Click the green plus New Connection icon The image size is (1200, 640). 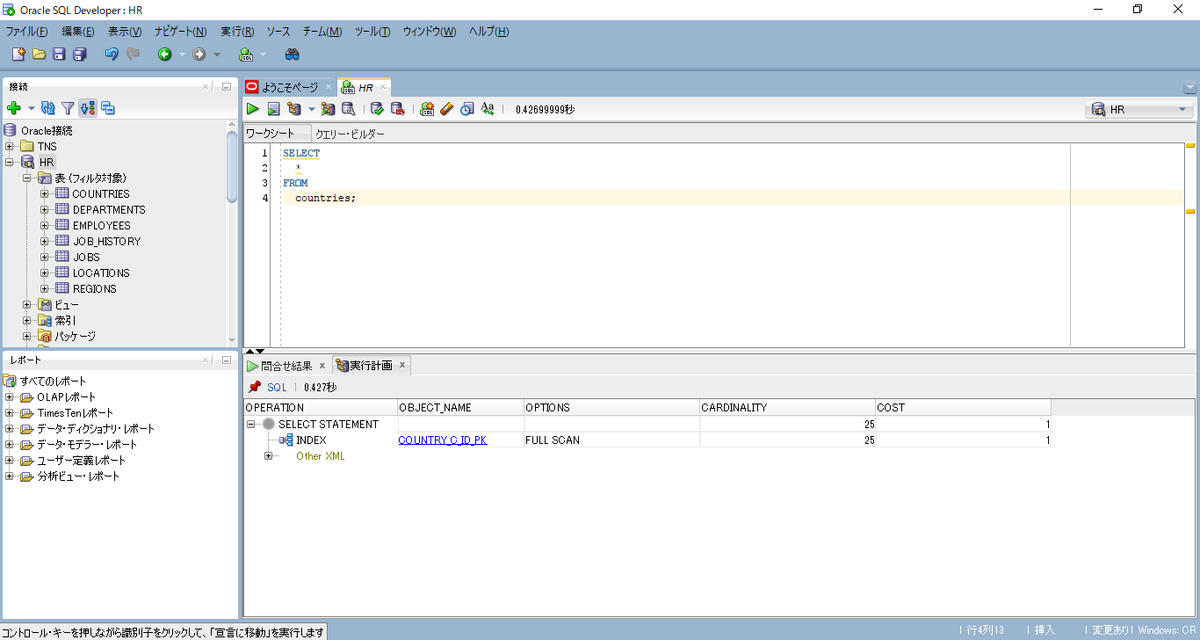(x=14, y=108)
